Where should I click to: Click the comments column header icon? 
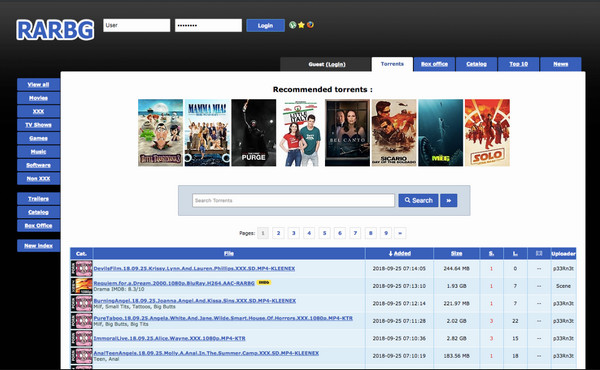pos(539,253)
